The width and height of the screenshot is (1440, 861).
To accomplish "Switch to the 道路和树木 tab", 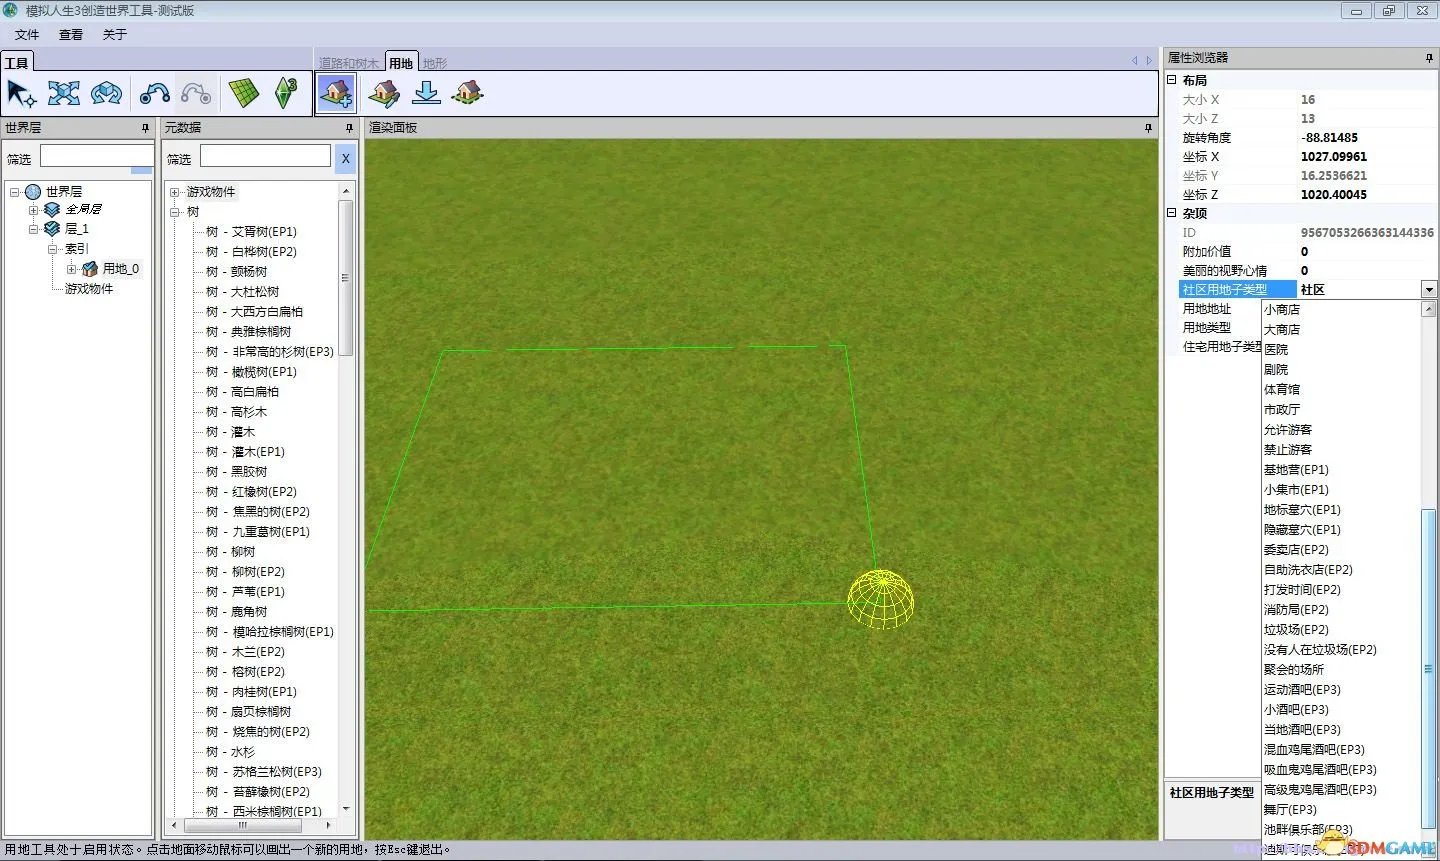I will click(x=349, y=63).
